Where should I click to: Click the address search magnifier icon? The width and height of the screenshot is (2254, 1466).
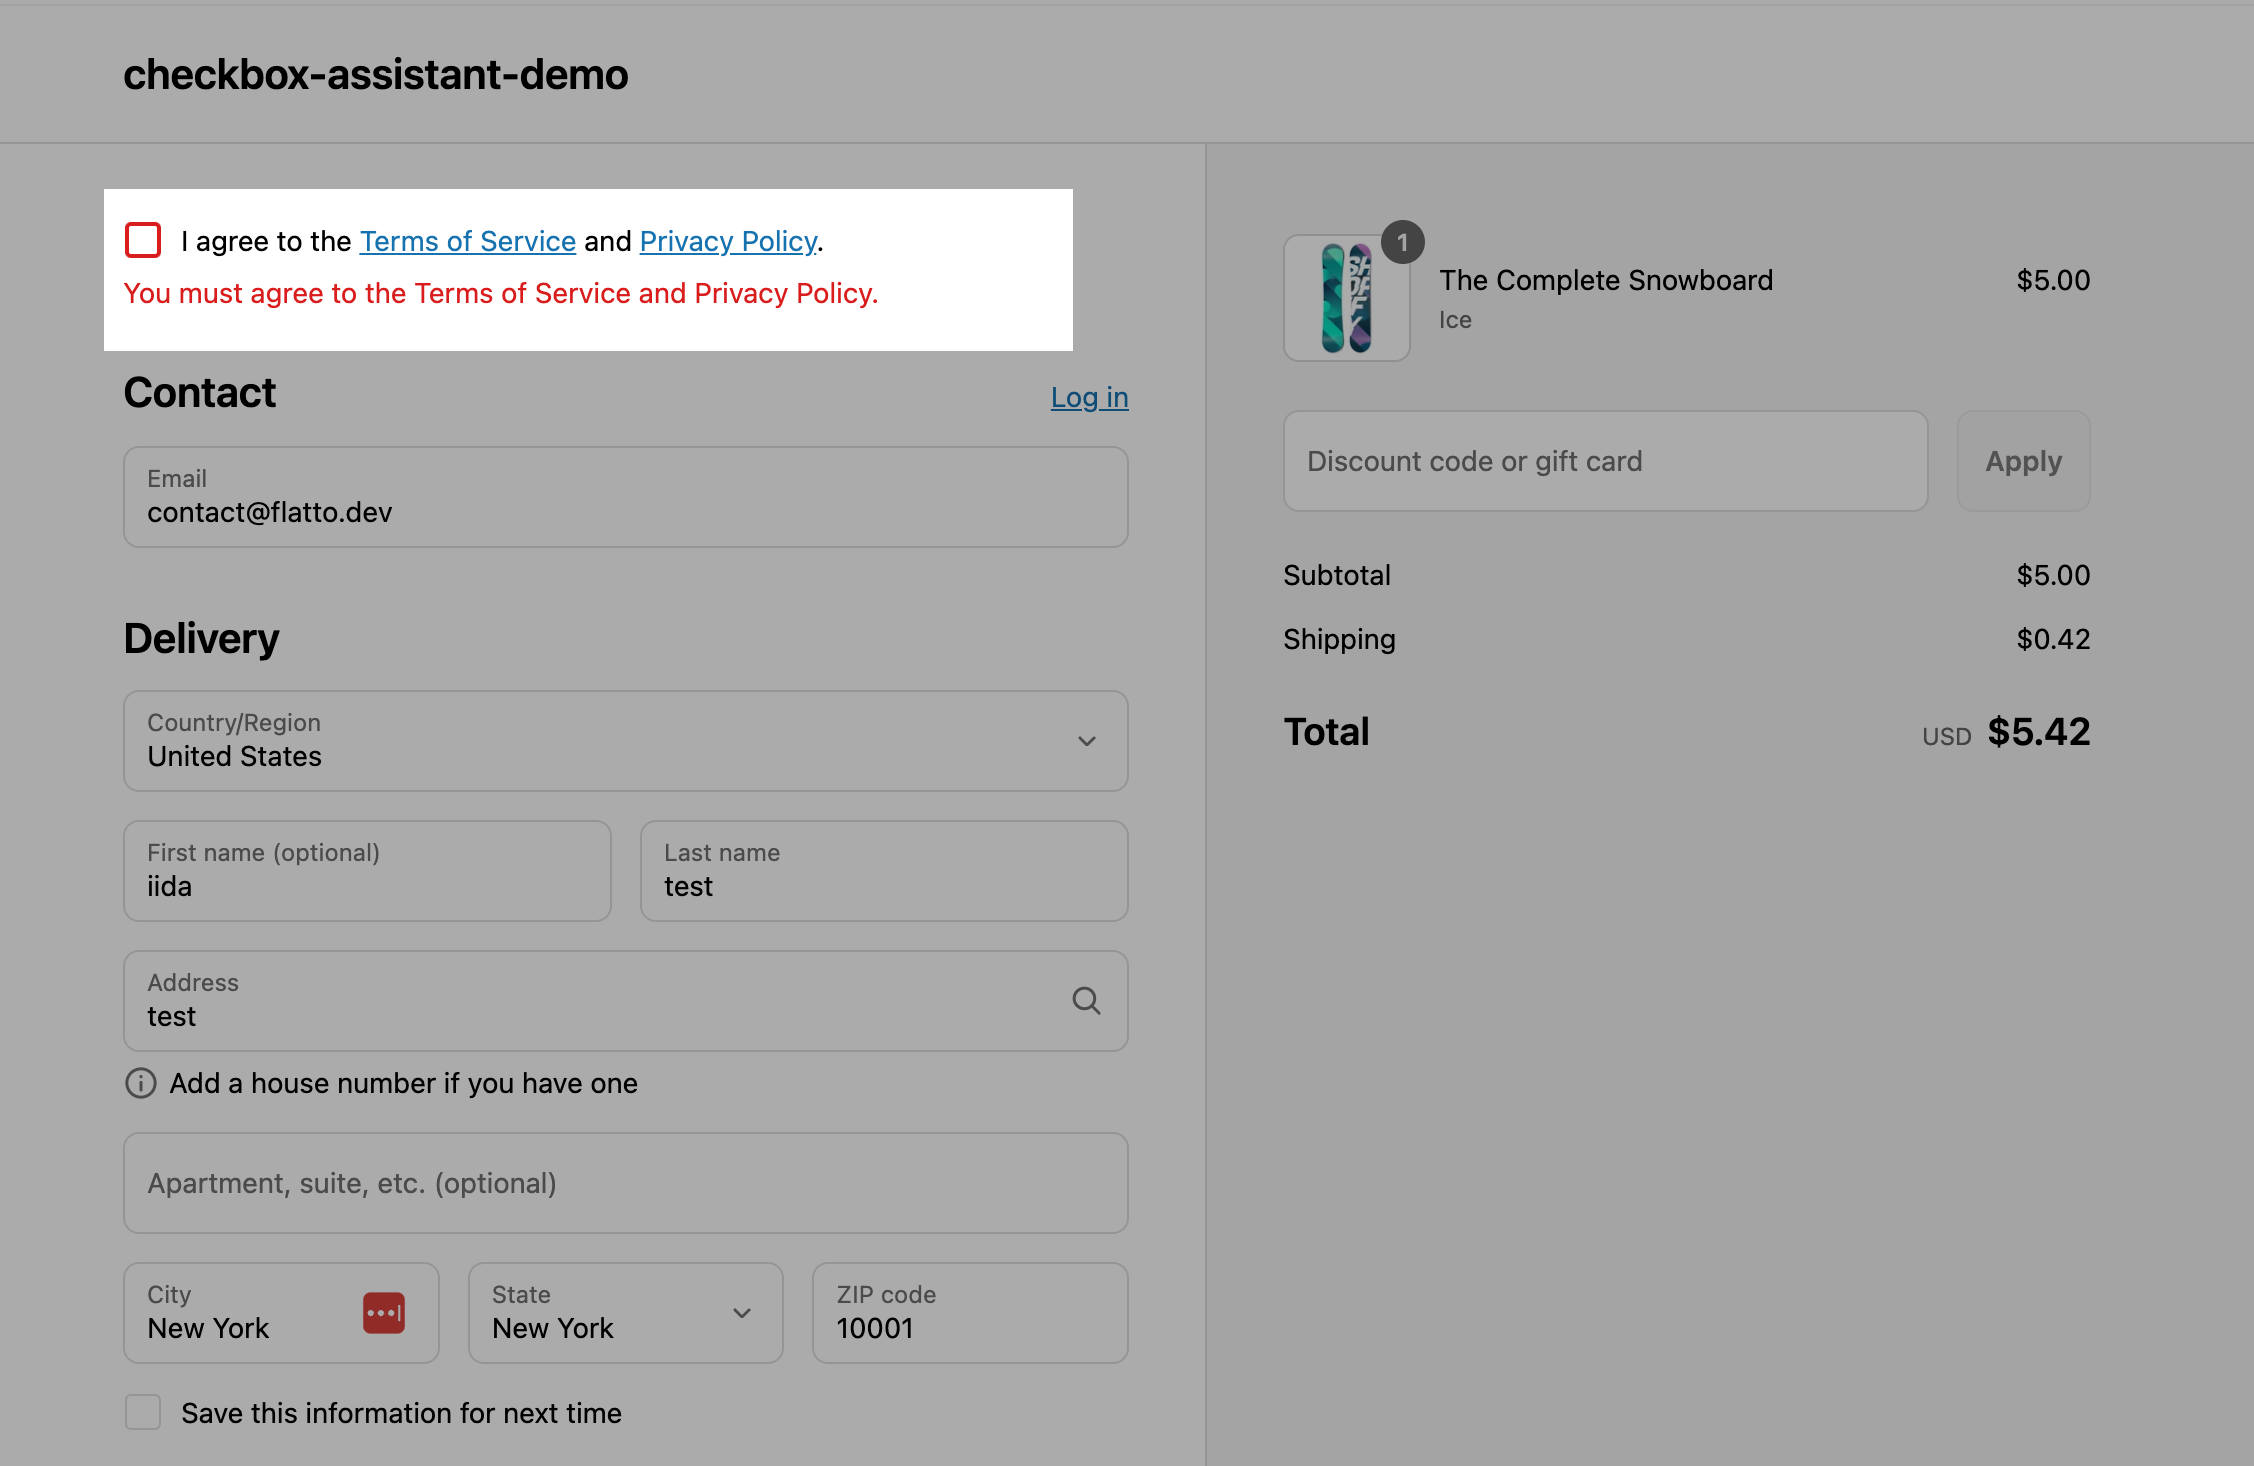pos(1086,1001)
